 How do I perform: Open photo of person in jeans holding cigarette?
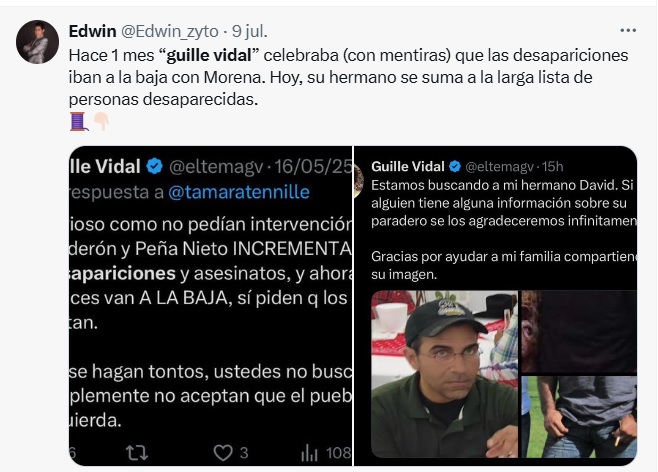pyautogui.click(x=579, y=417)
